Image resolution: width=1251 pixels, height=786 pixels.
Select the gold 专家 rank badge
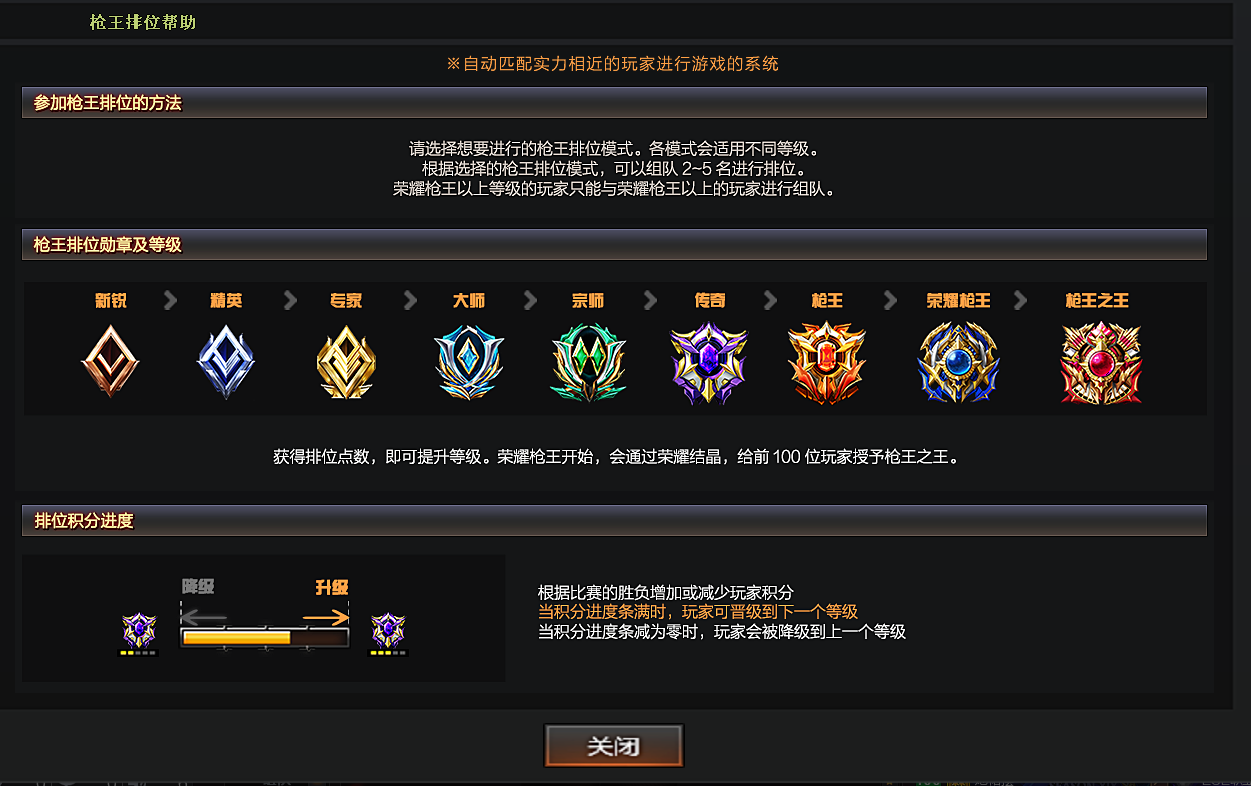coord(346,361)
